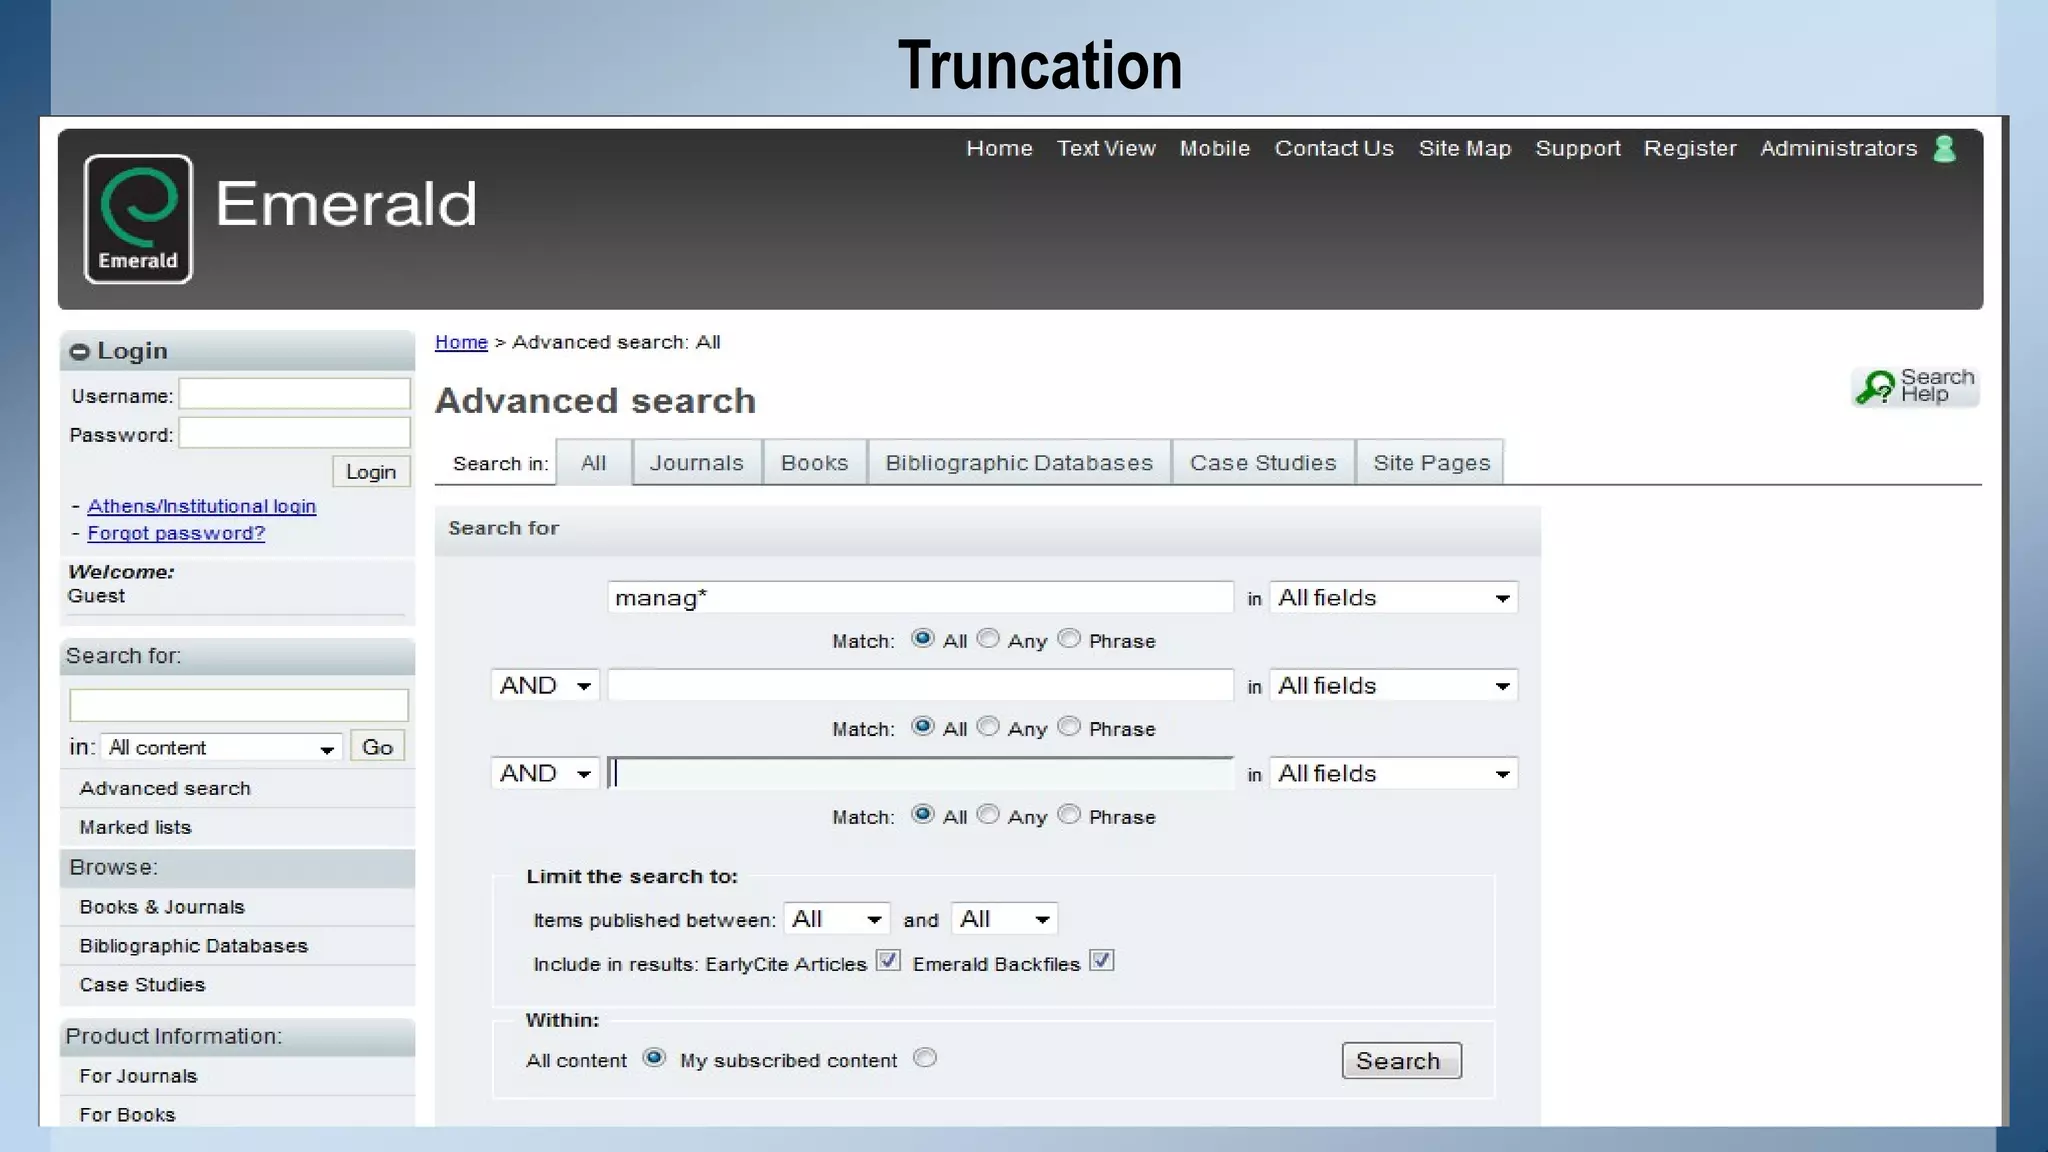
Task: Open Advanced search in sidebar
Action: tap(165, 788)
